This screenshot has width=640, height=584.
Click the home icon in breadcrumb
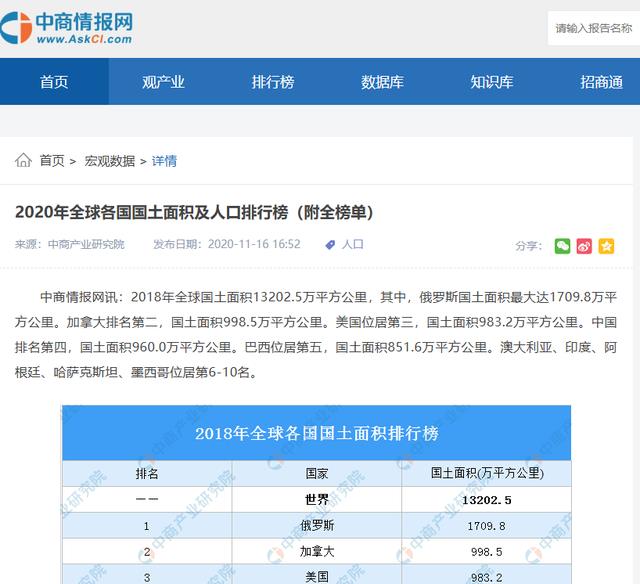pyautogui.click(x=23, y=160)
